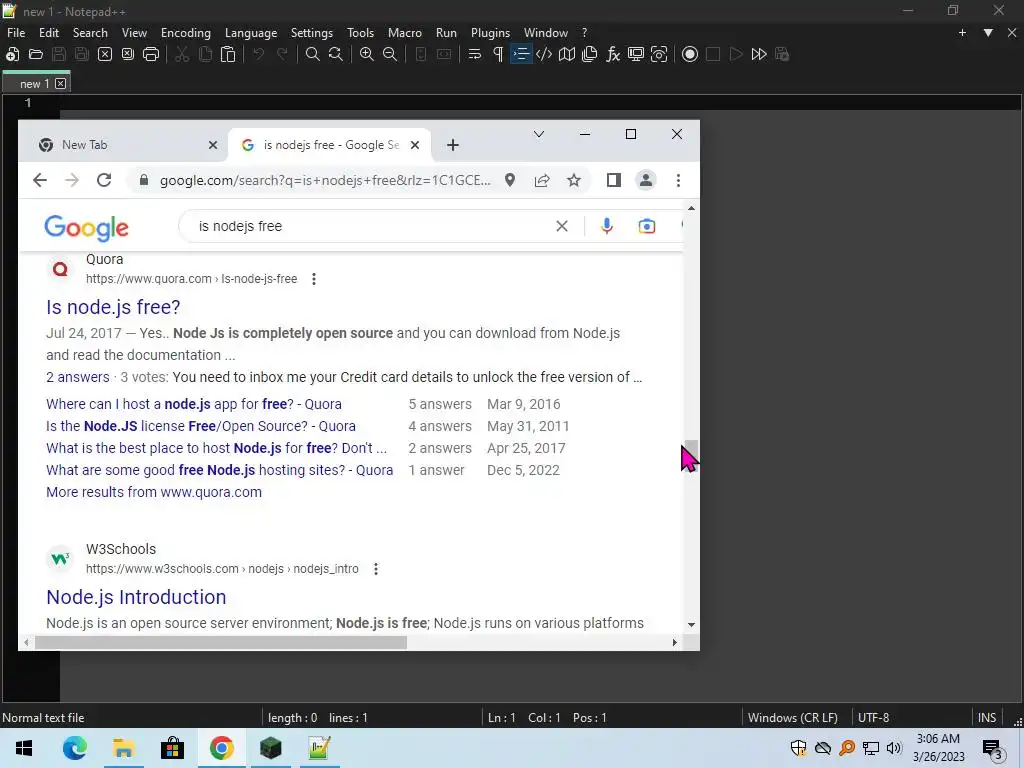Viewport: 1024px width, 768px height.
Task: Create a new file in Notepad++ toolbar
Action: click(12, 54)
